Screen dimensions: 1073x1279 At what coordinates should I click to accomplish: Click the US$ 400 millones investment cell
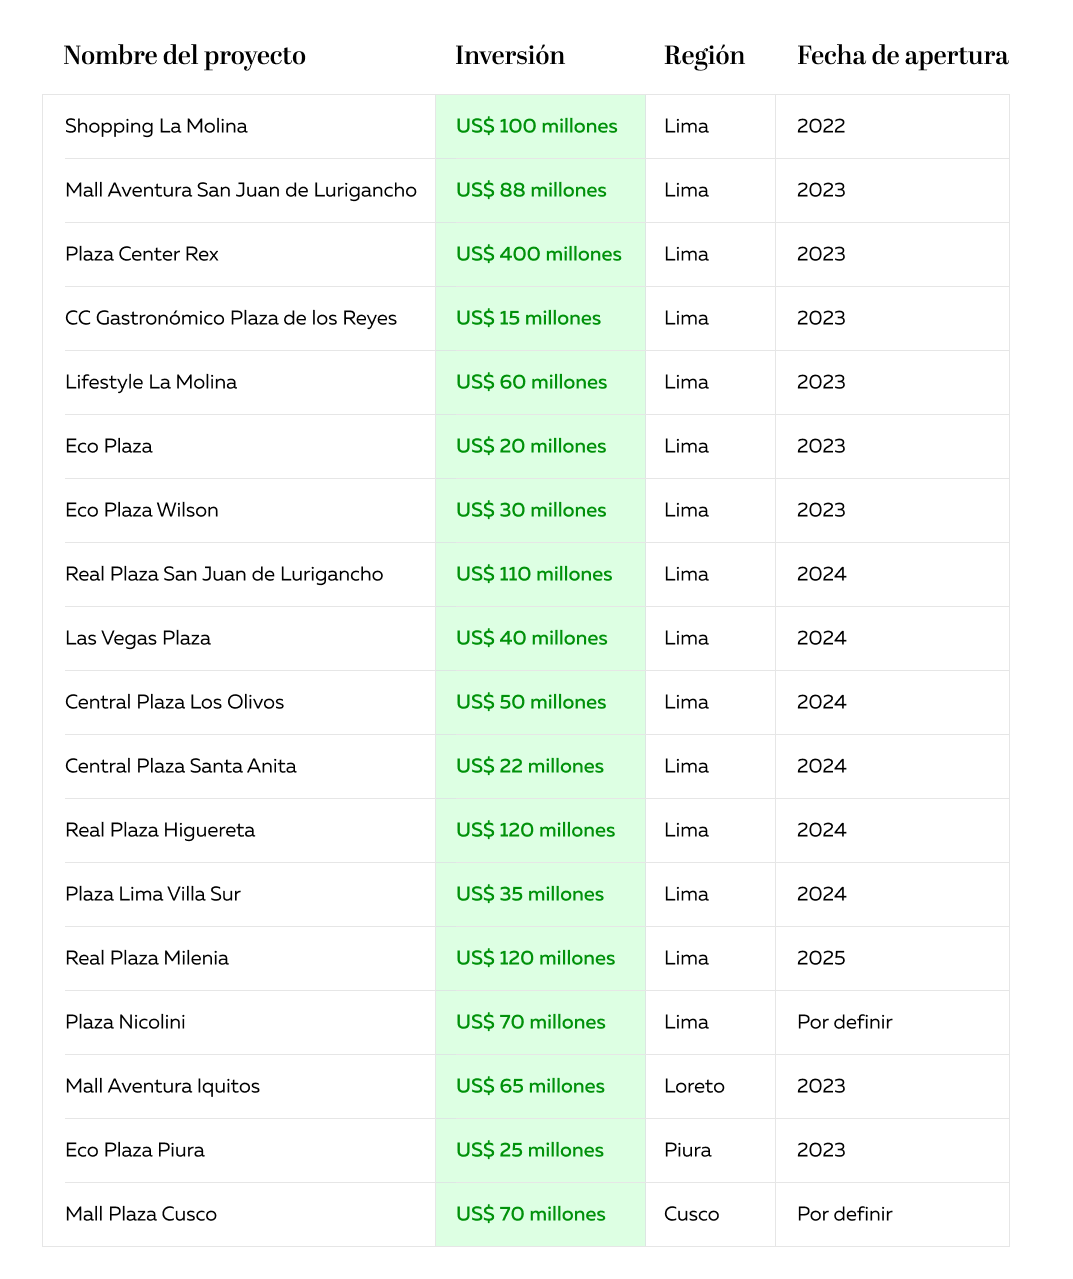pyautogui.click(x=538, y=254)
